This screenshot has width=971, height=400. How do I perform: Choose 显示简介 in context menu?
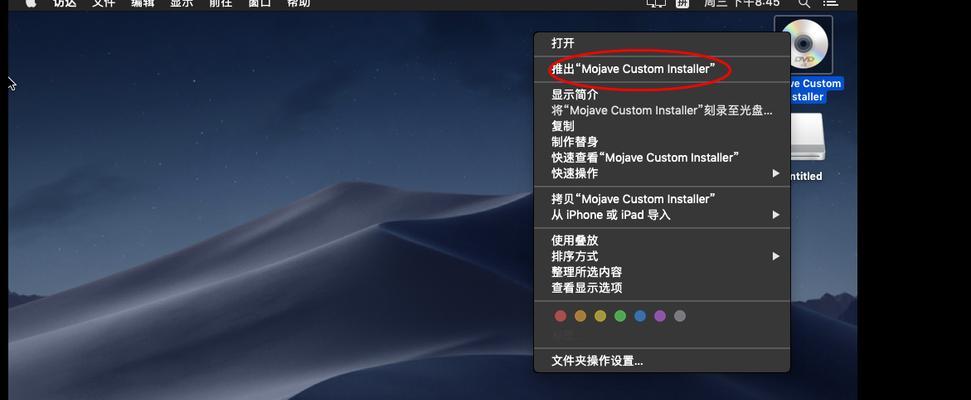click(662, 95)
